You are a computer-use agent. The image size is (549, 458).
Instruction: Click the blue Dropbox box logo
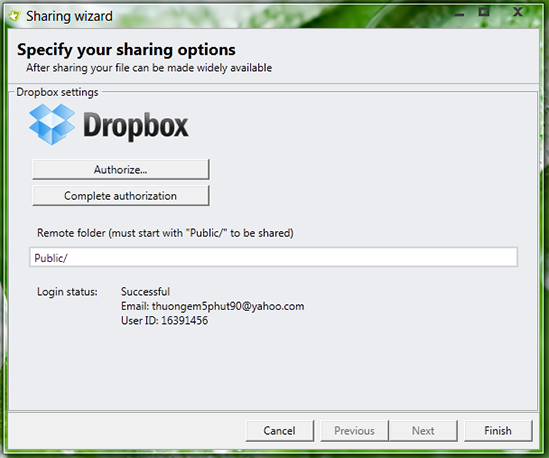point(52,124)
